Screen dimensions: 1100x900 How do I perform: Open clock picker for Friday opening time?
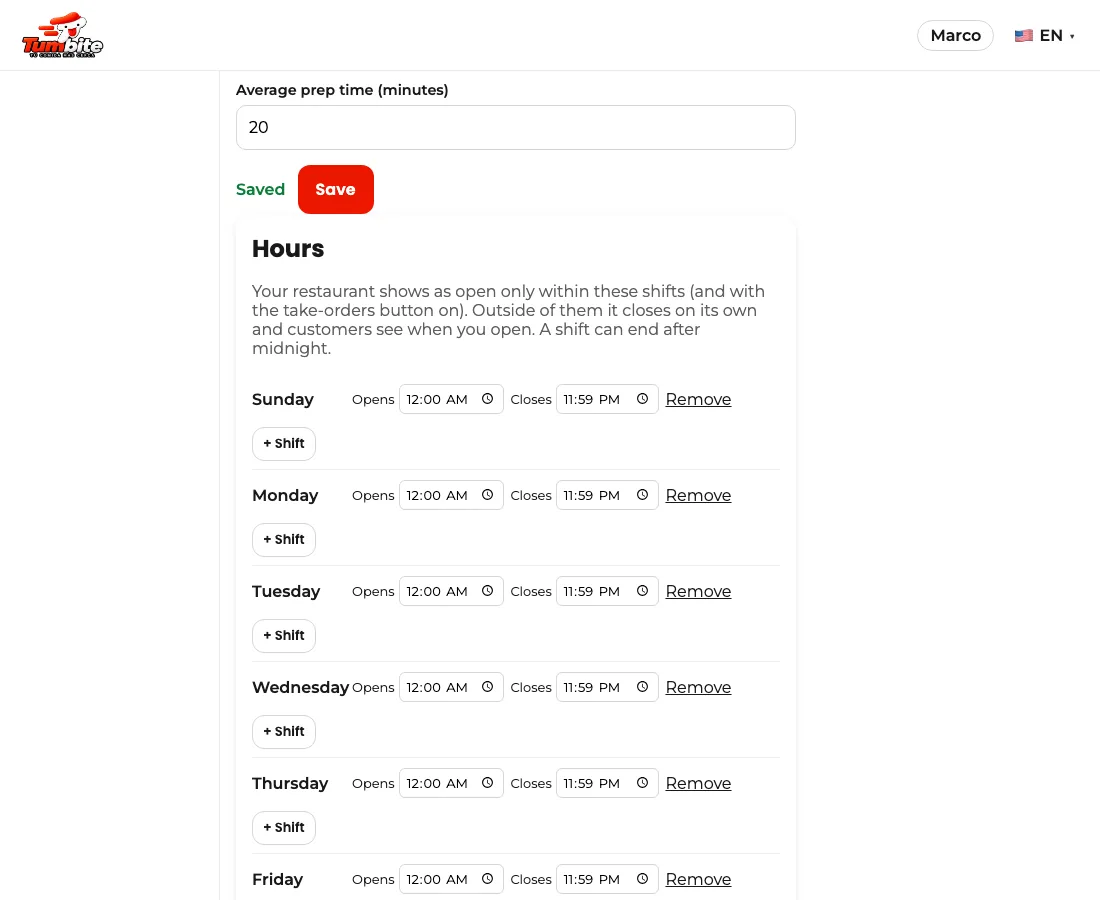pyautogui.click(x=488, y=880)
